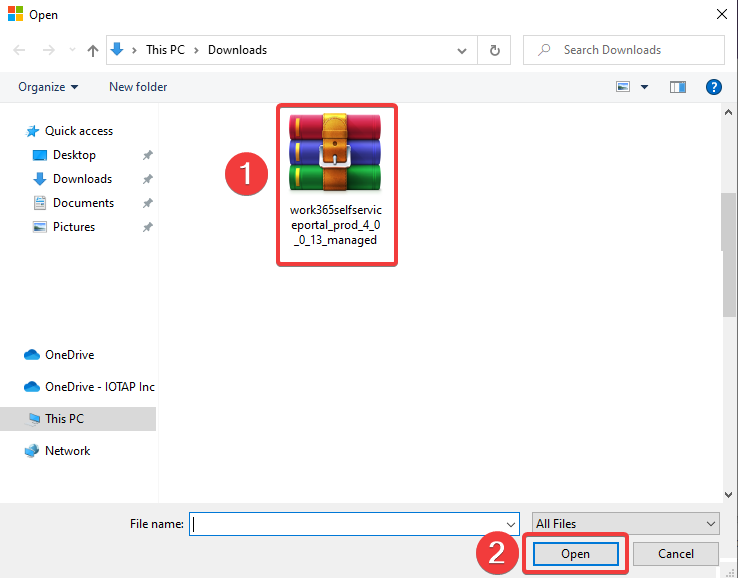Click the Forward navigation arrow
The height and width of the screenshot is (578, 738).
tap(48, 50)
